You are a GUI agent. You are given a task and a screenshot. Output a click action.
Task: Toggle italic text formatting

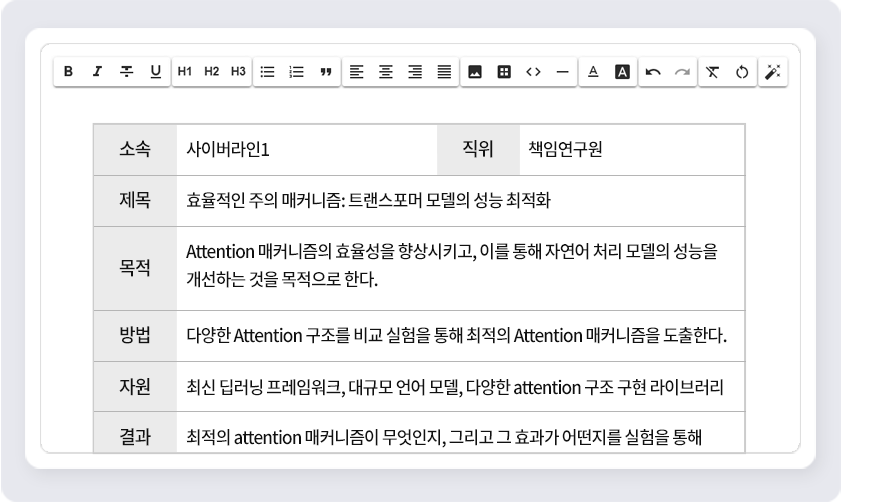pyautogui.click(x=93, y=72)
